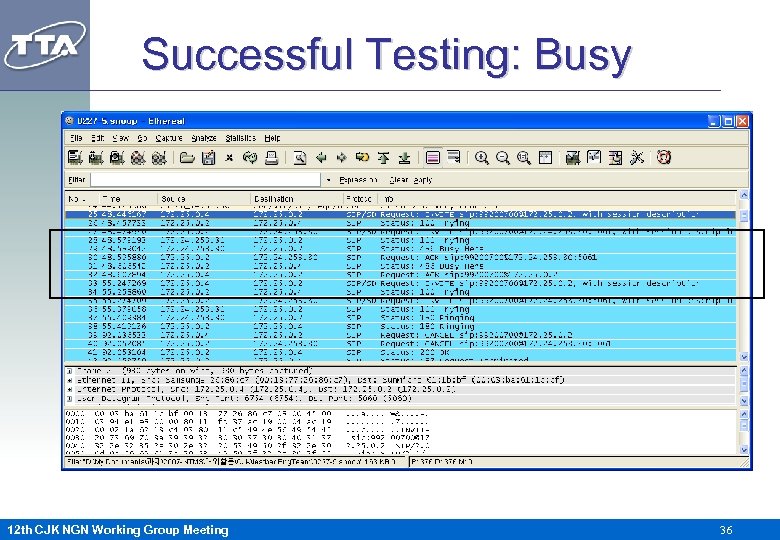
Task: Sort by the Protocol column header
Action: pyautogui.click(x=360, y=198)
